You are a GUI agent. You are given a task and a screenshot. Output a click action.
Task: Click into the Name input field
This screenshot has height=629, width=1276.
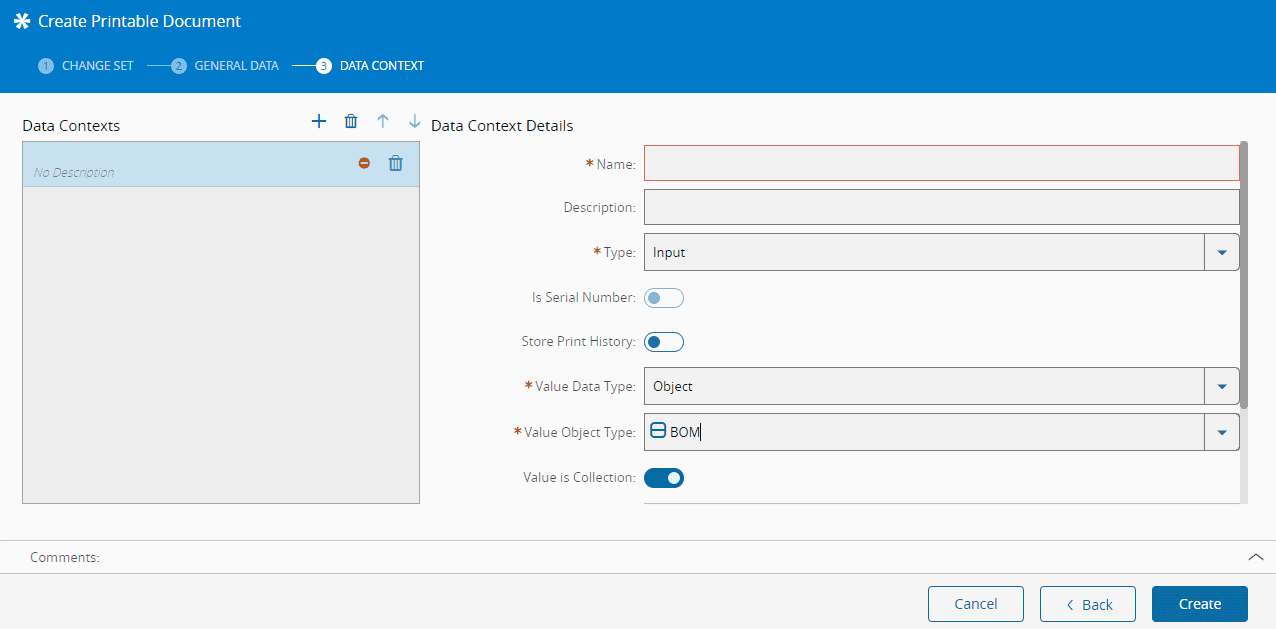click(940, 163)
